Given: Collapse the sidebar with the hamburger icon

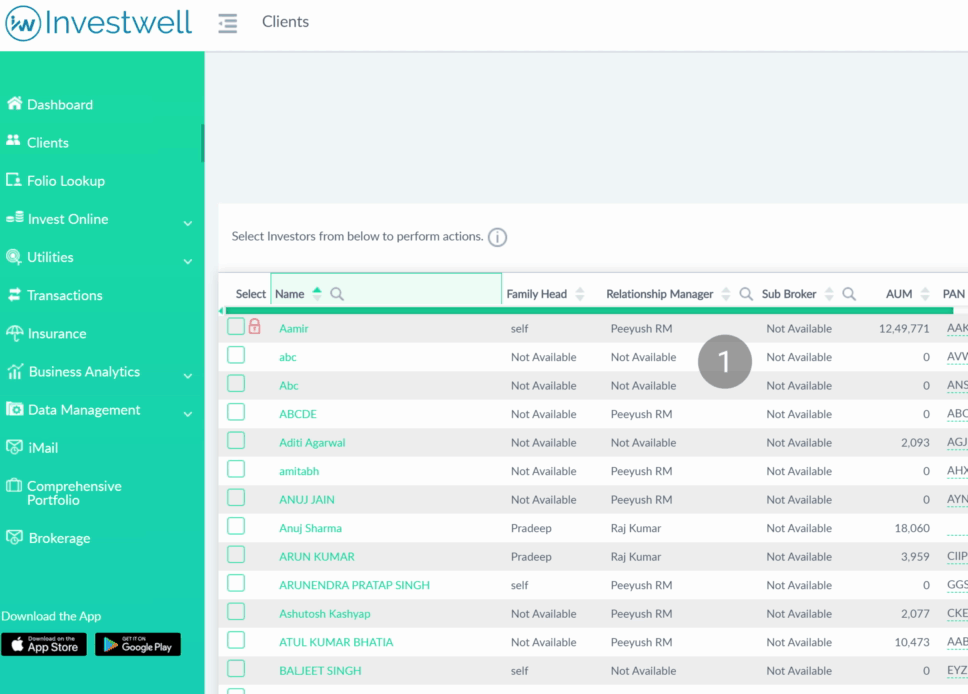Looking at the screenshot, I should click(227, 22).
